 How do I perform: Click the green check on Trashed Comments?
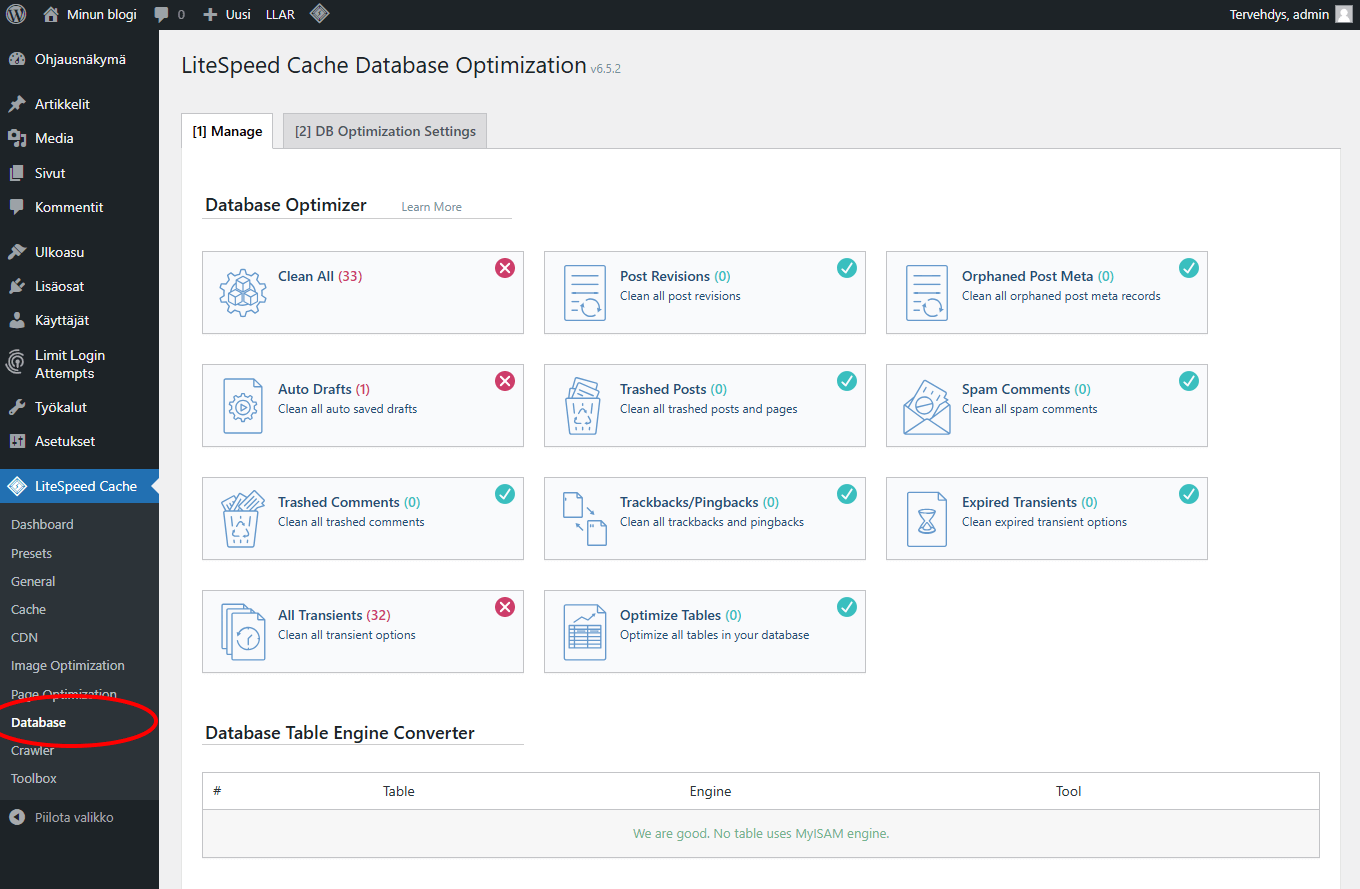coord(505,494)
